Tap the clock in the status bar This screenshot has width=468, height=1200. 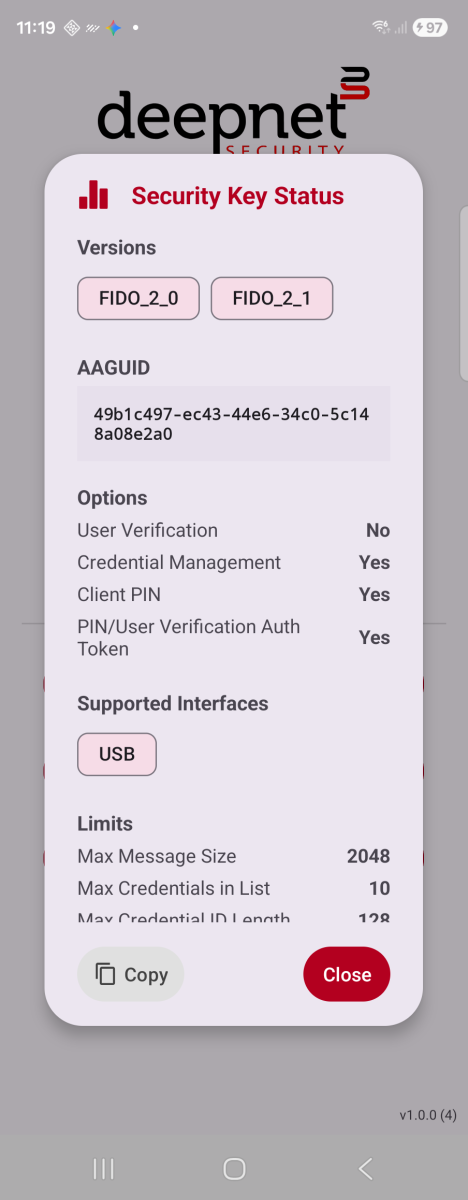click(x=36, y=28)
